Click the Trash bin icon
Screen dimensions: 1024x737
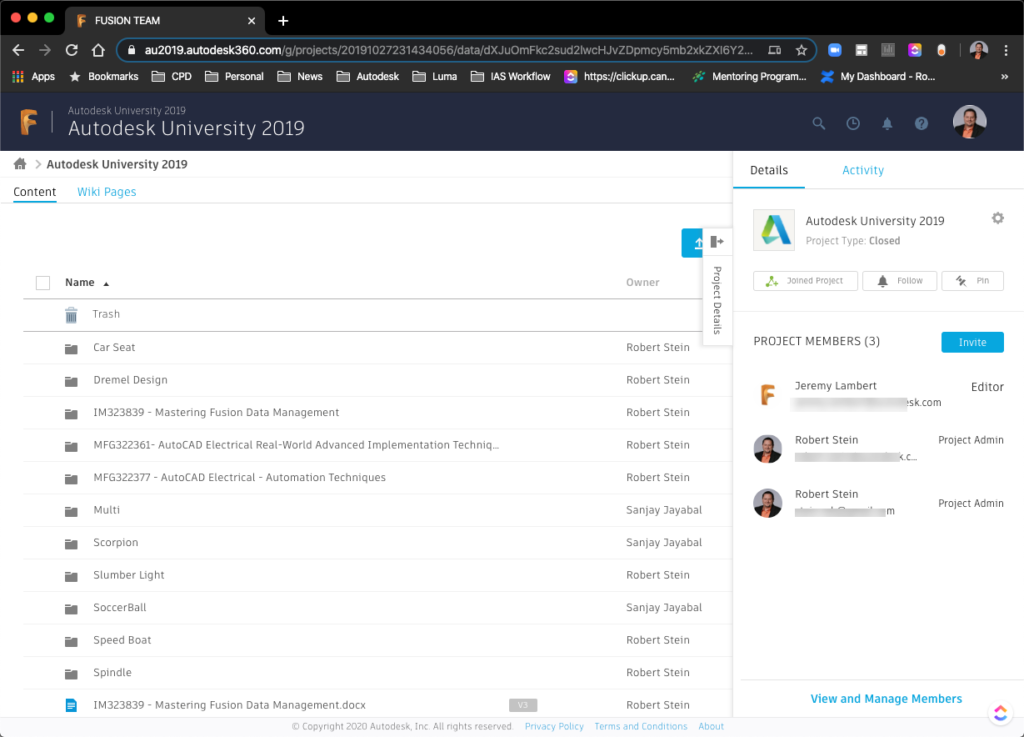coord(71,315)
